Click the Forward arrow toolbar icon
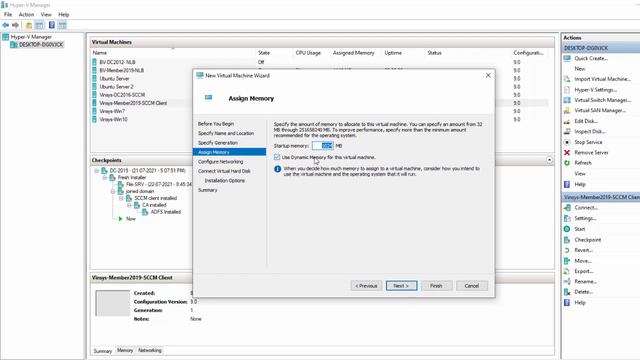Viewport: 640px width, 360px height. 16,25
